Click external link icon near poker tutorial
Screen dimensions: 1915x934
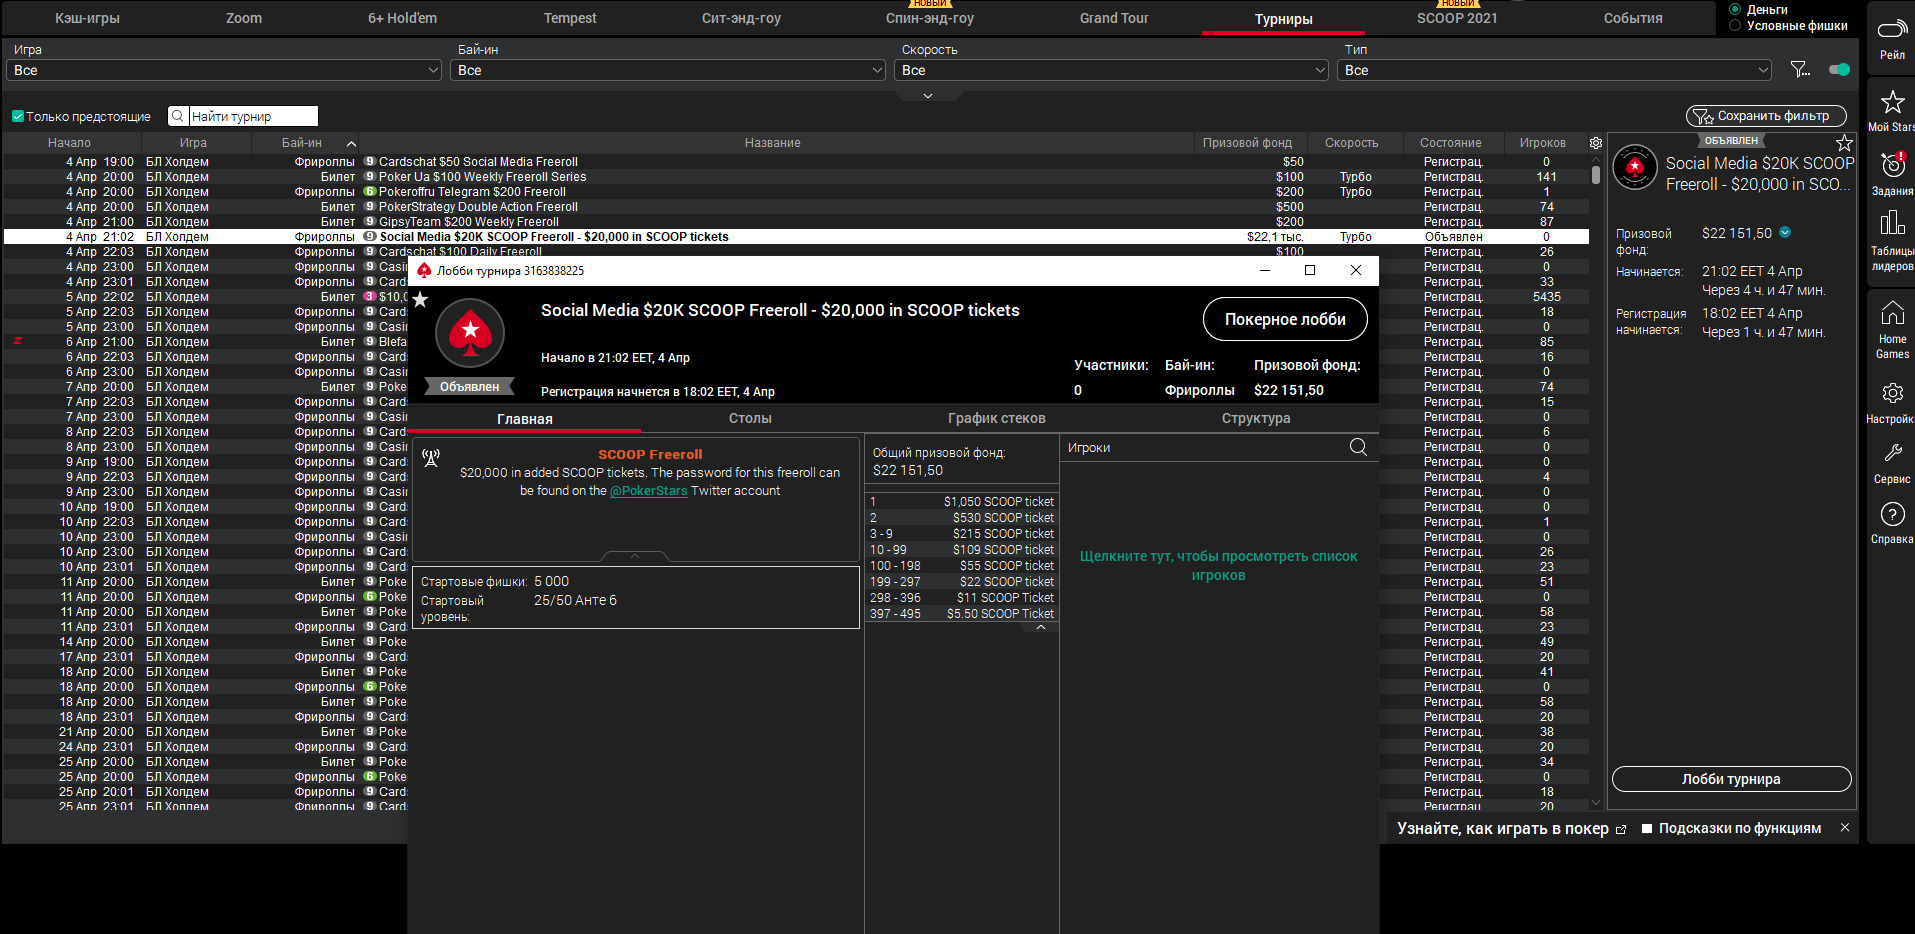(1621, 829)
